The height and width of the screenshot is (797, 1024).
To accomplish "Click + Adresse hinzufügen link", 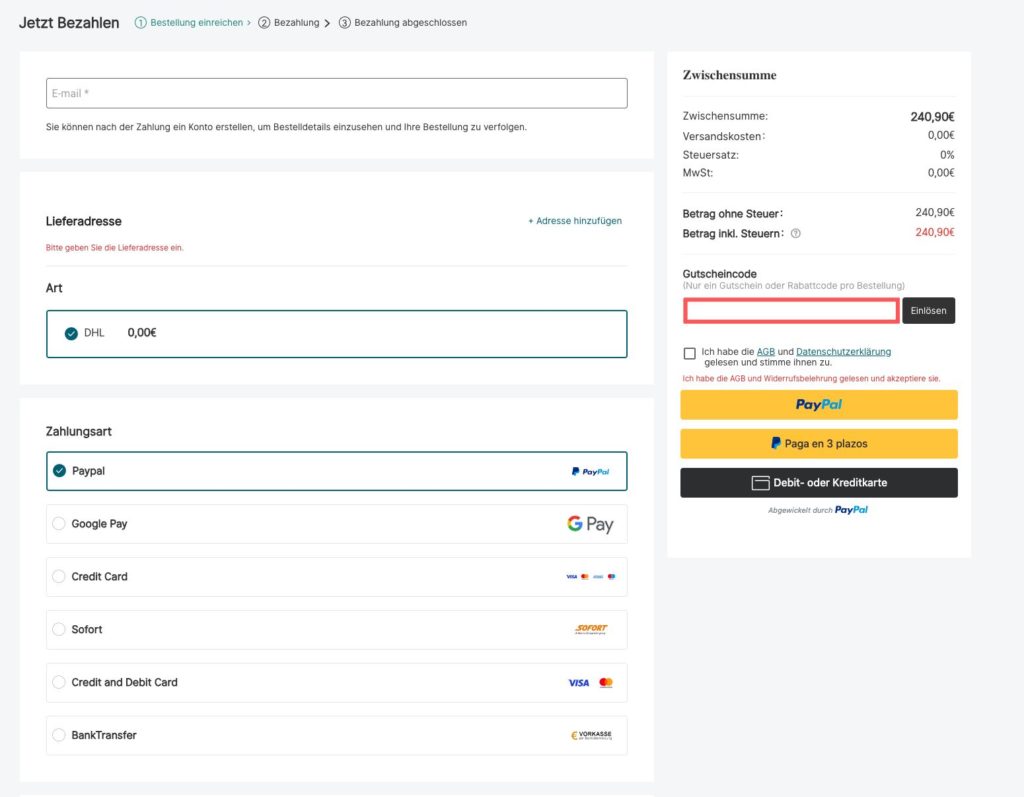I will [x=575, y=221].
